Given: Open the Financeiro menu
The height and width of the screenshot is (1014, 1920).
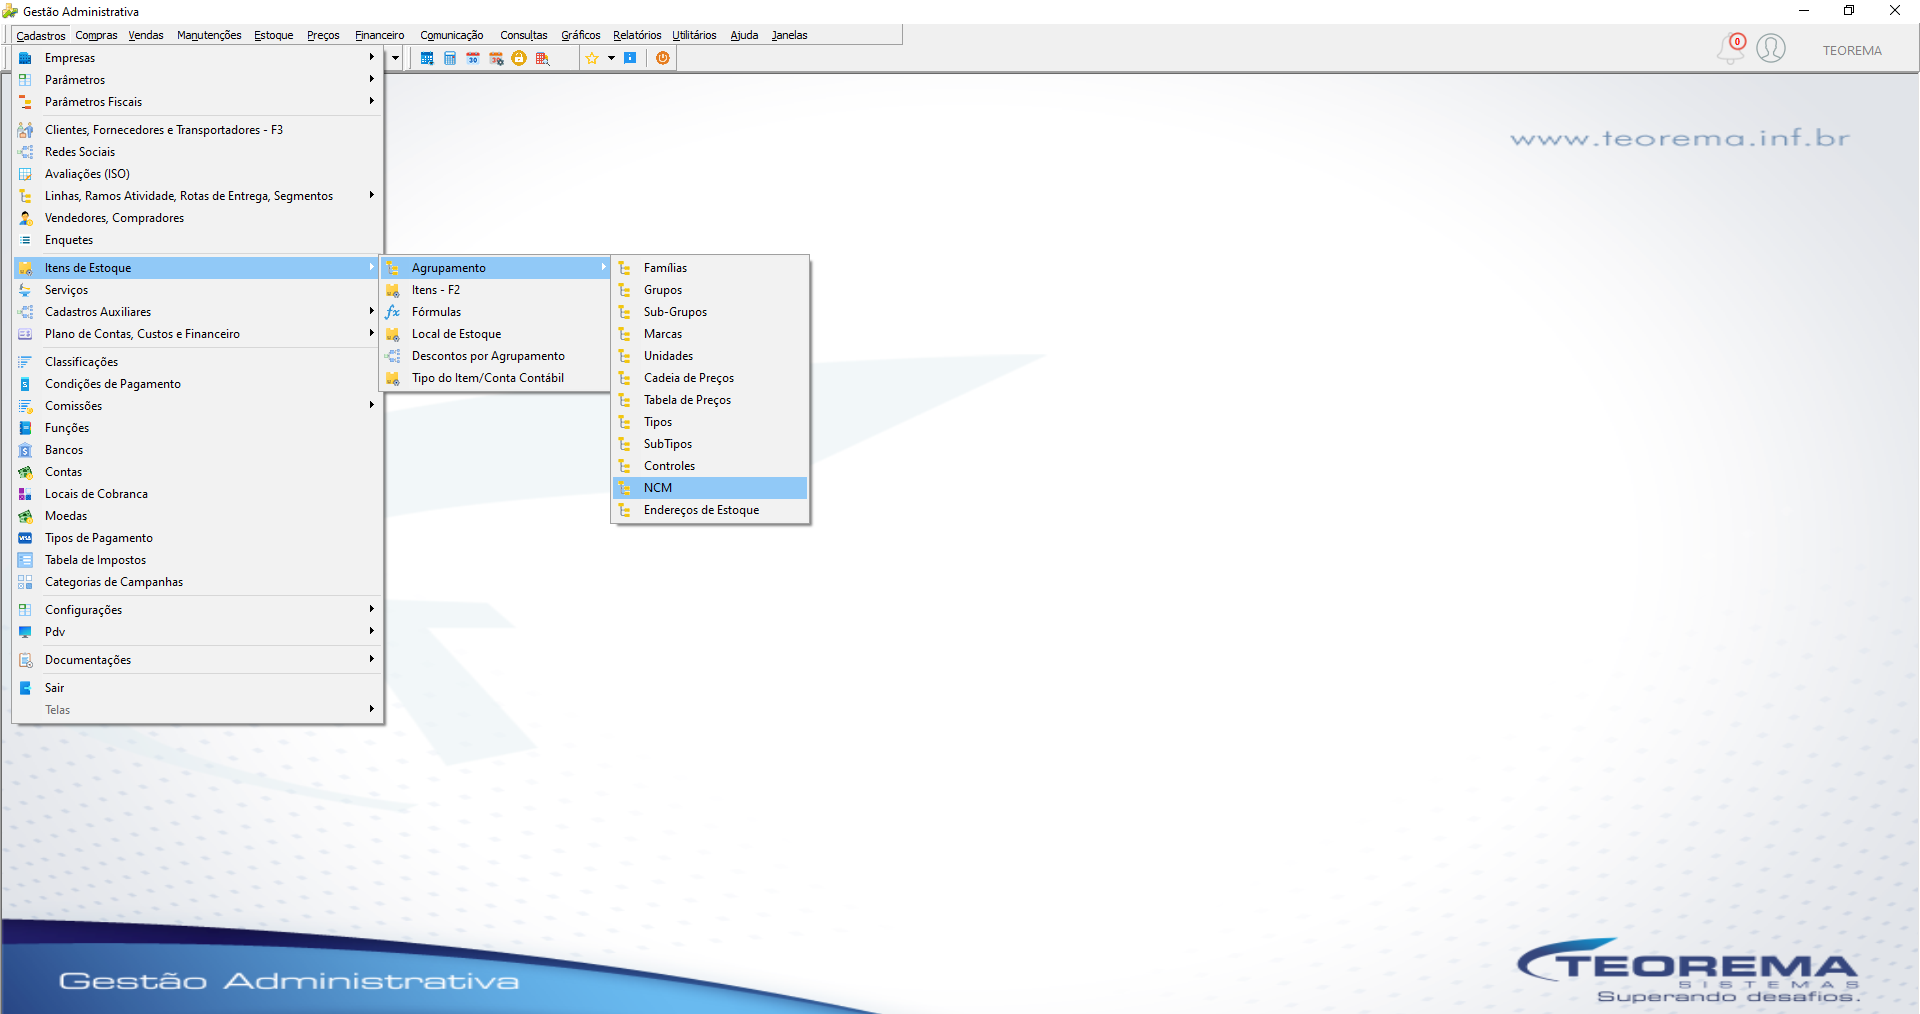Looking at the screenshot, I should click(380, 35).
